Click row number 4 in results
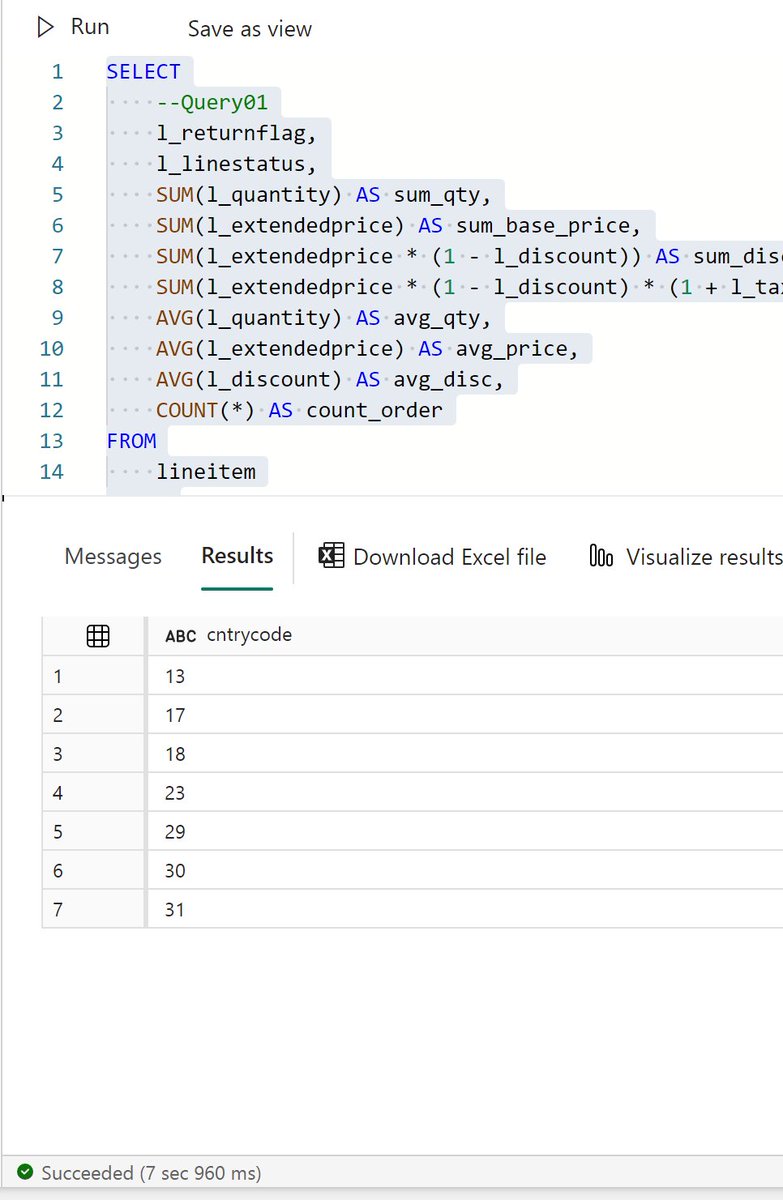The width and height of the screenshot is (783, 1200). coord(58,793)
